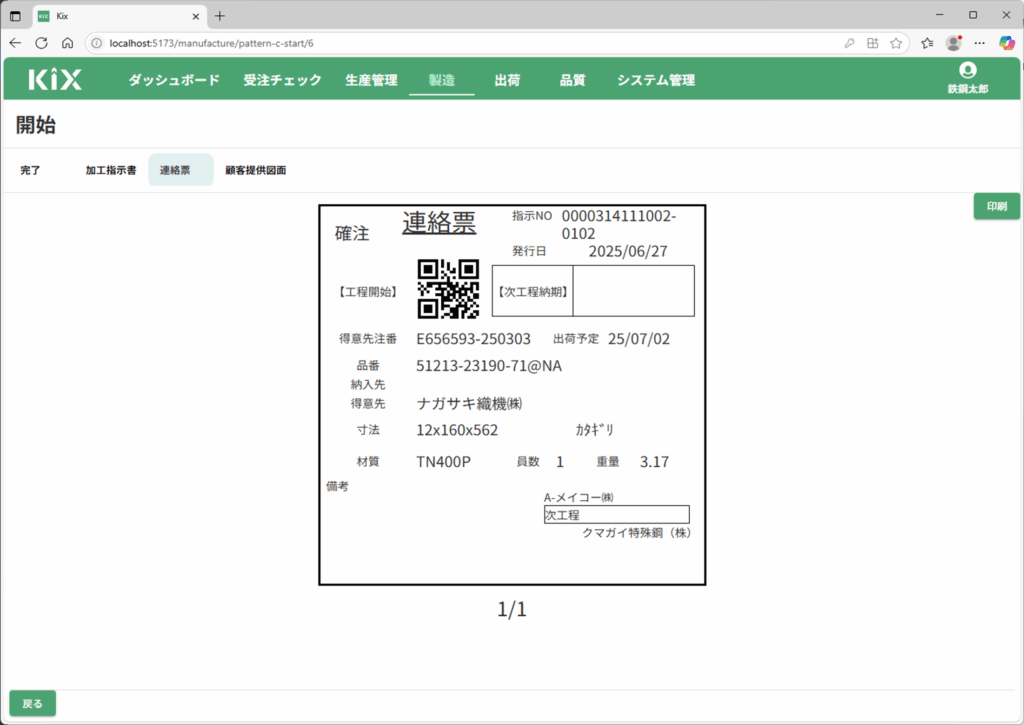This screenshot has width=1024, height=725.
Task: Click instruction number 0000314111002-0102
Action: pos(619,225)
